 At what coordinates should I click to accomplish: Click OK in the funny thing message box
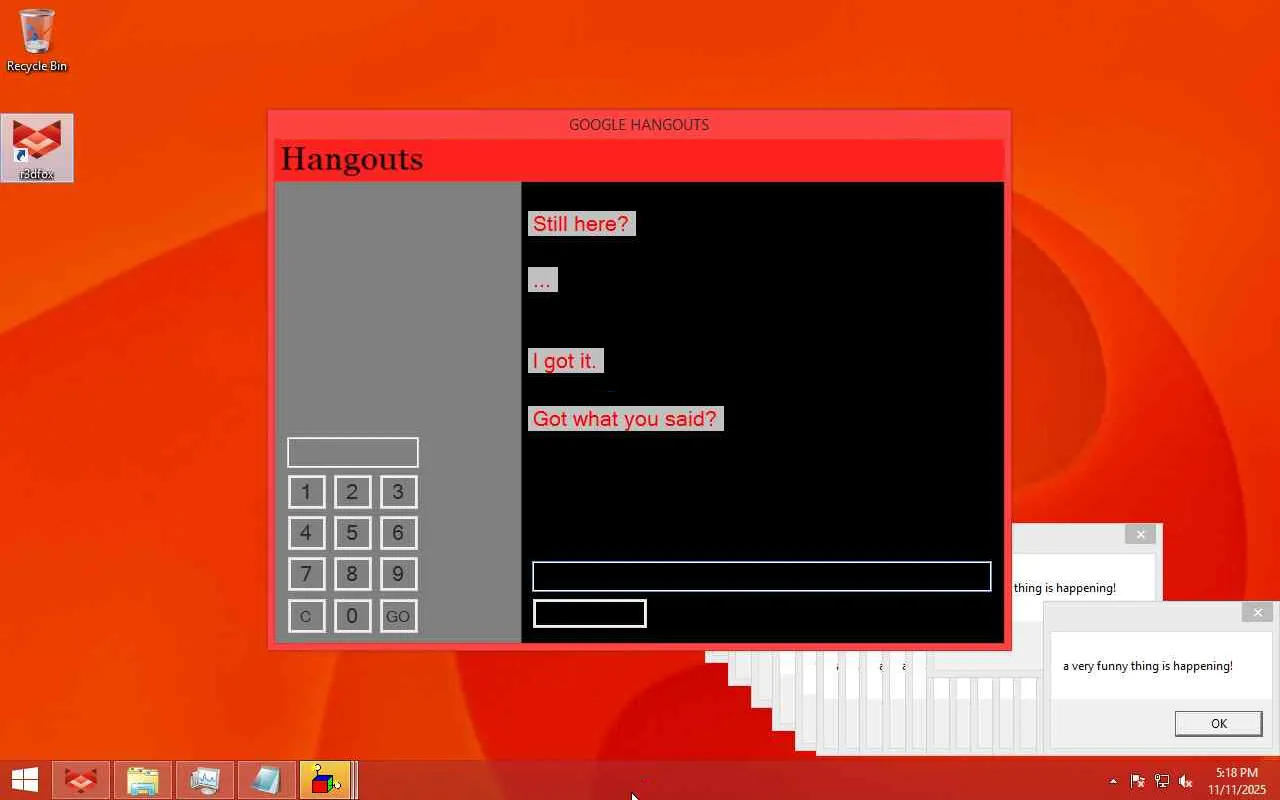[1218, 723]
